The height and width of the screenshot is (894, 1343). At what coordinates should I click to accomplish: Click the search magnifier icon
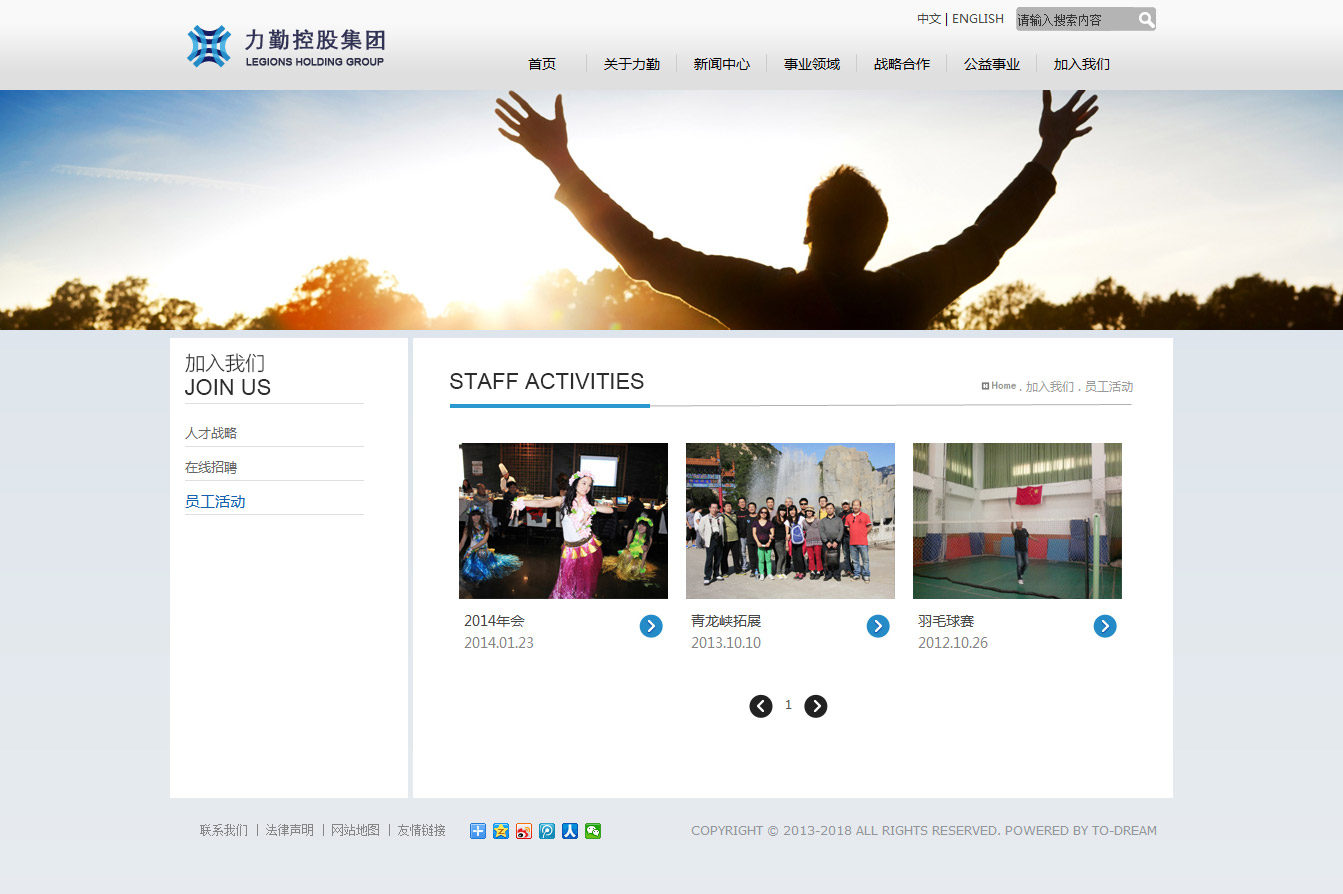1146,20
